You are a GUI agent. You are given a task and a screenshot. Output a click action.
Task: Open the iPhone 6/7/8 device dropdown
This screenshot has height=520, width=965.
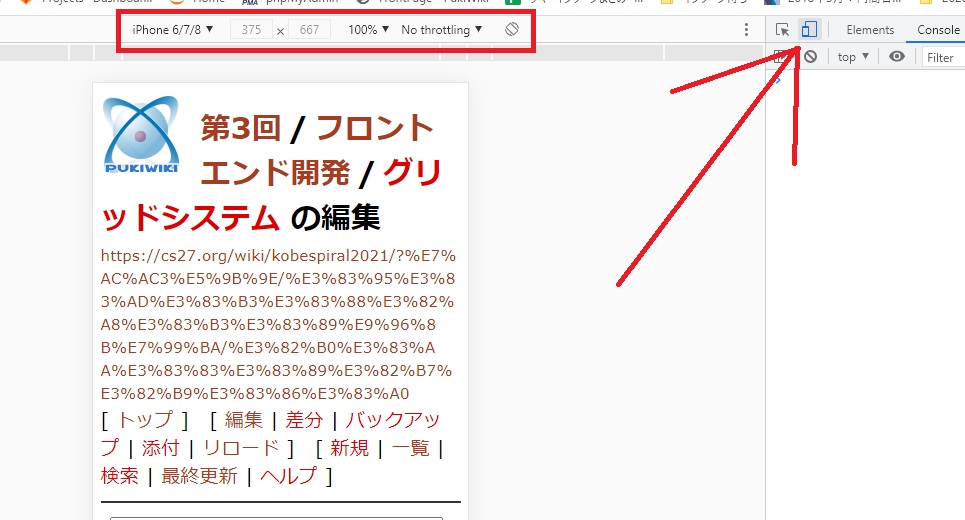[x=173, y=30]
